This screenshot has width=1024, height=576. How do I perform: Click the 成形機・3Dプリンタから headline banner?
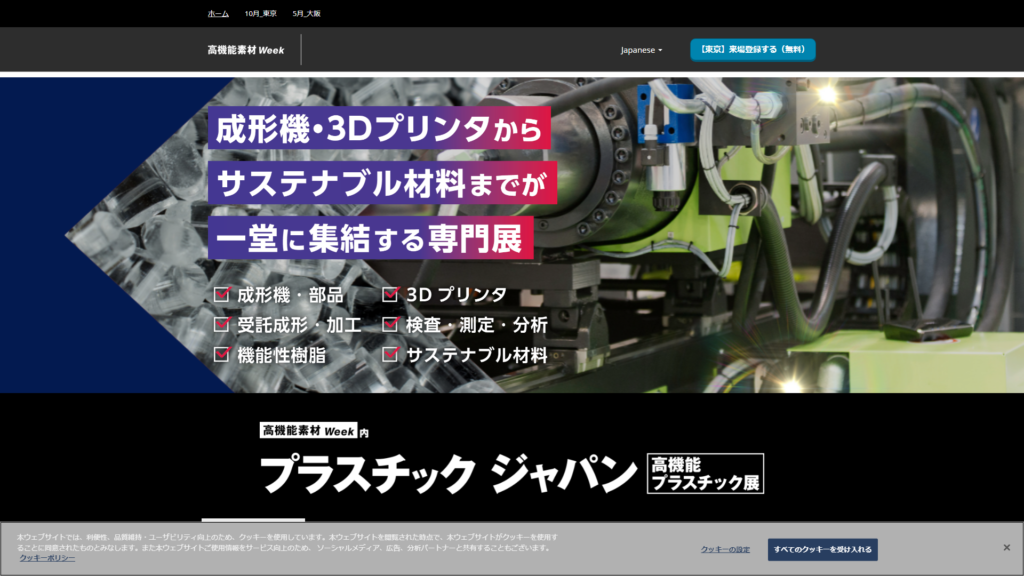pos(379,129)
